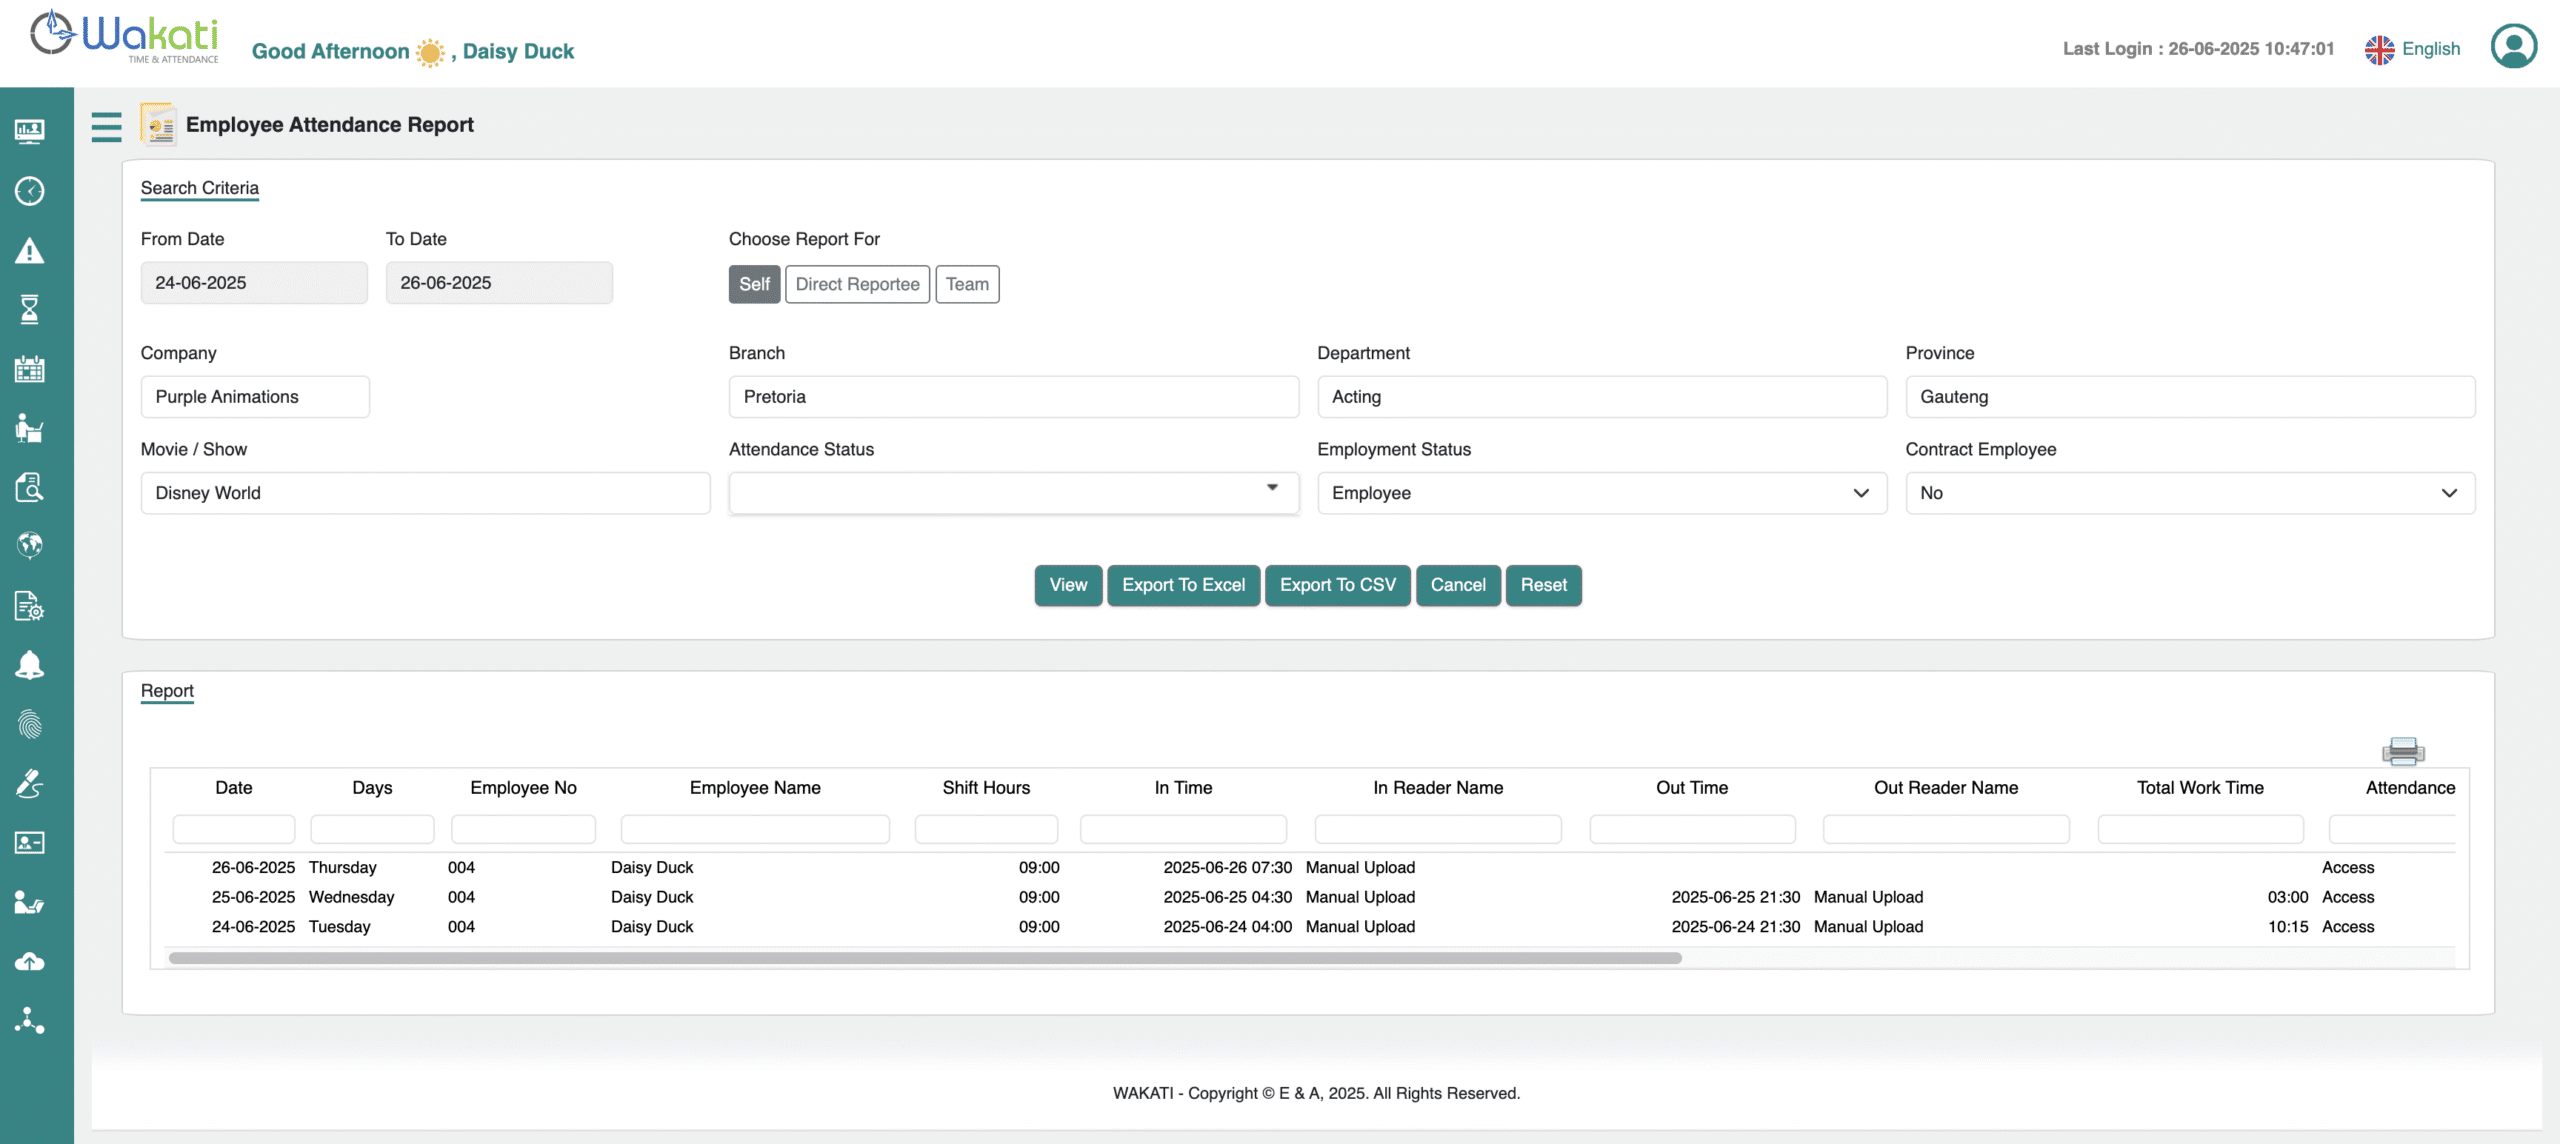Click the bell notifications sidebar icon
The height and width of the screenshot is (1144, 2560).
point(30,665)
